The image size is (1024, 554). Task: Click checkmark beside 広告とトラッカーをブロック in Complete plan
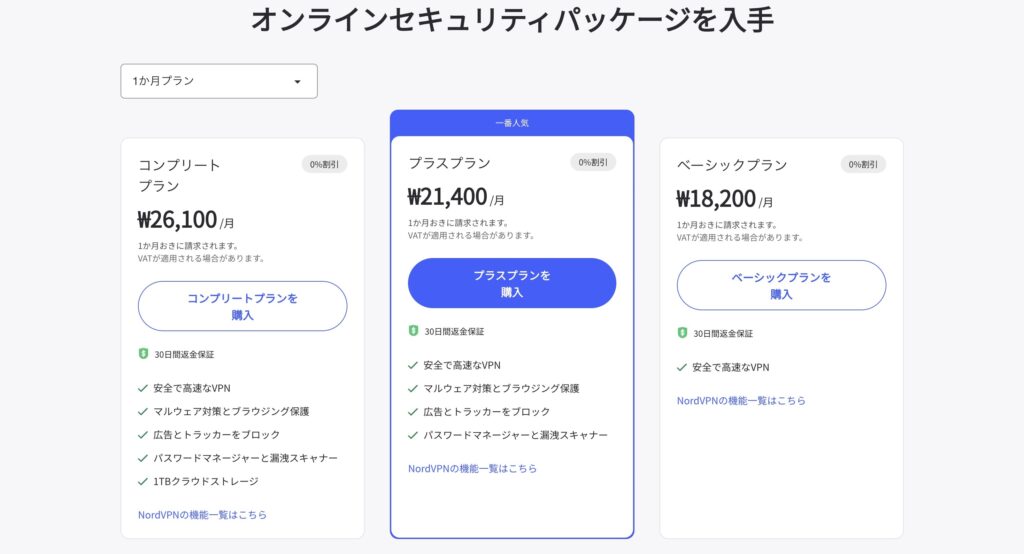[143, 435]
